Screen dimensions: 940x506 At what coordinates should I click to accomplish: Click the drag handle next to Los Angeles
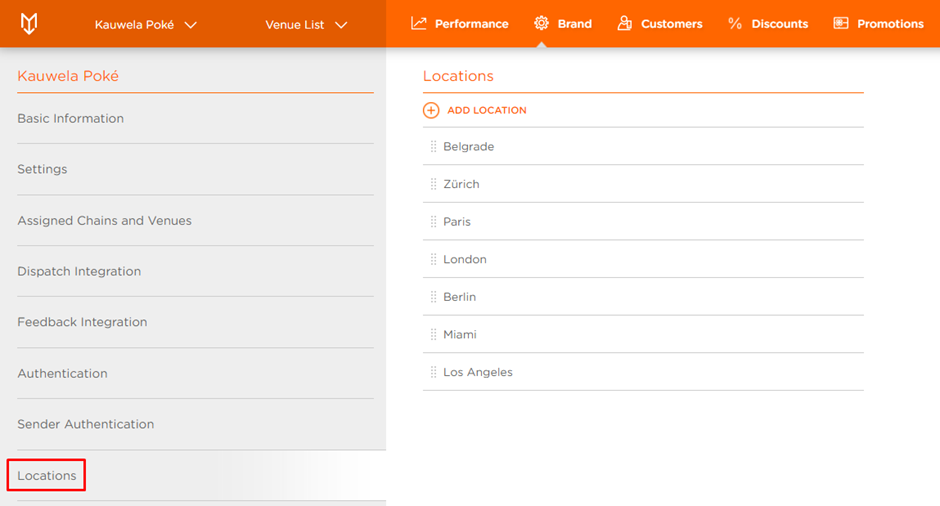click(433, 372)
